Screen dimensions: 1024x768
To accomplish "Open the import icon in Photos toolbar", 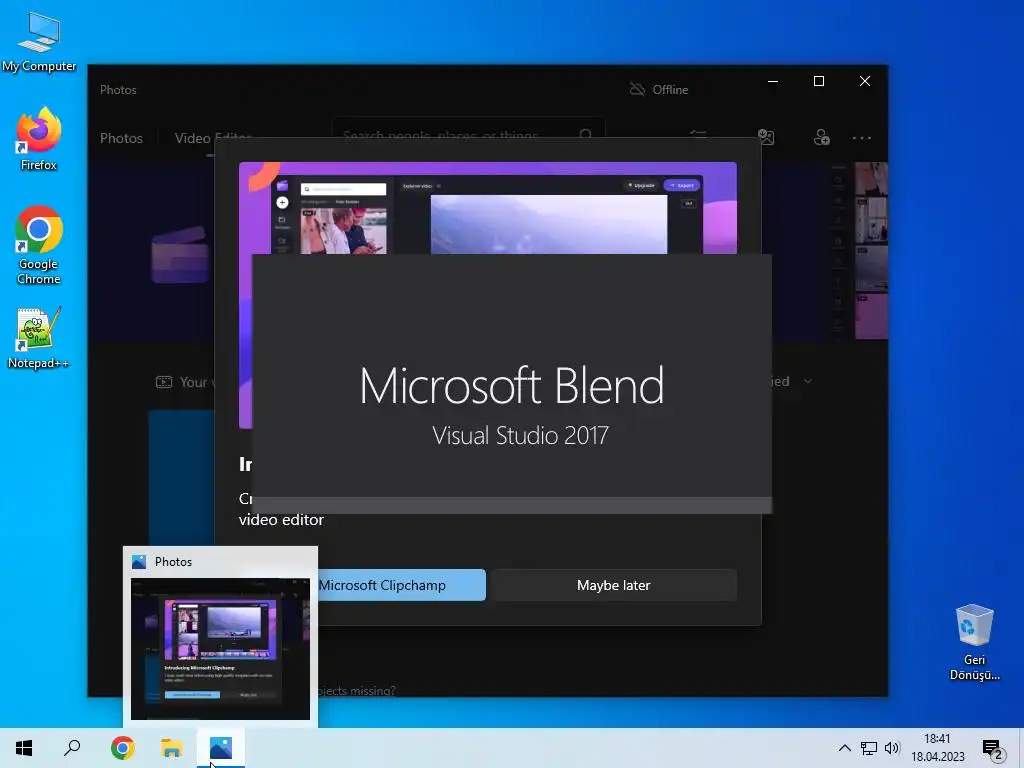I will point(766,137).
